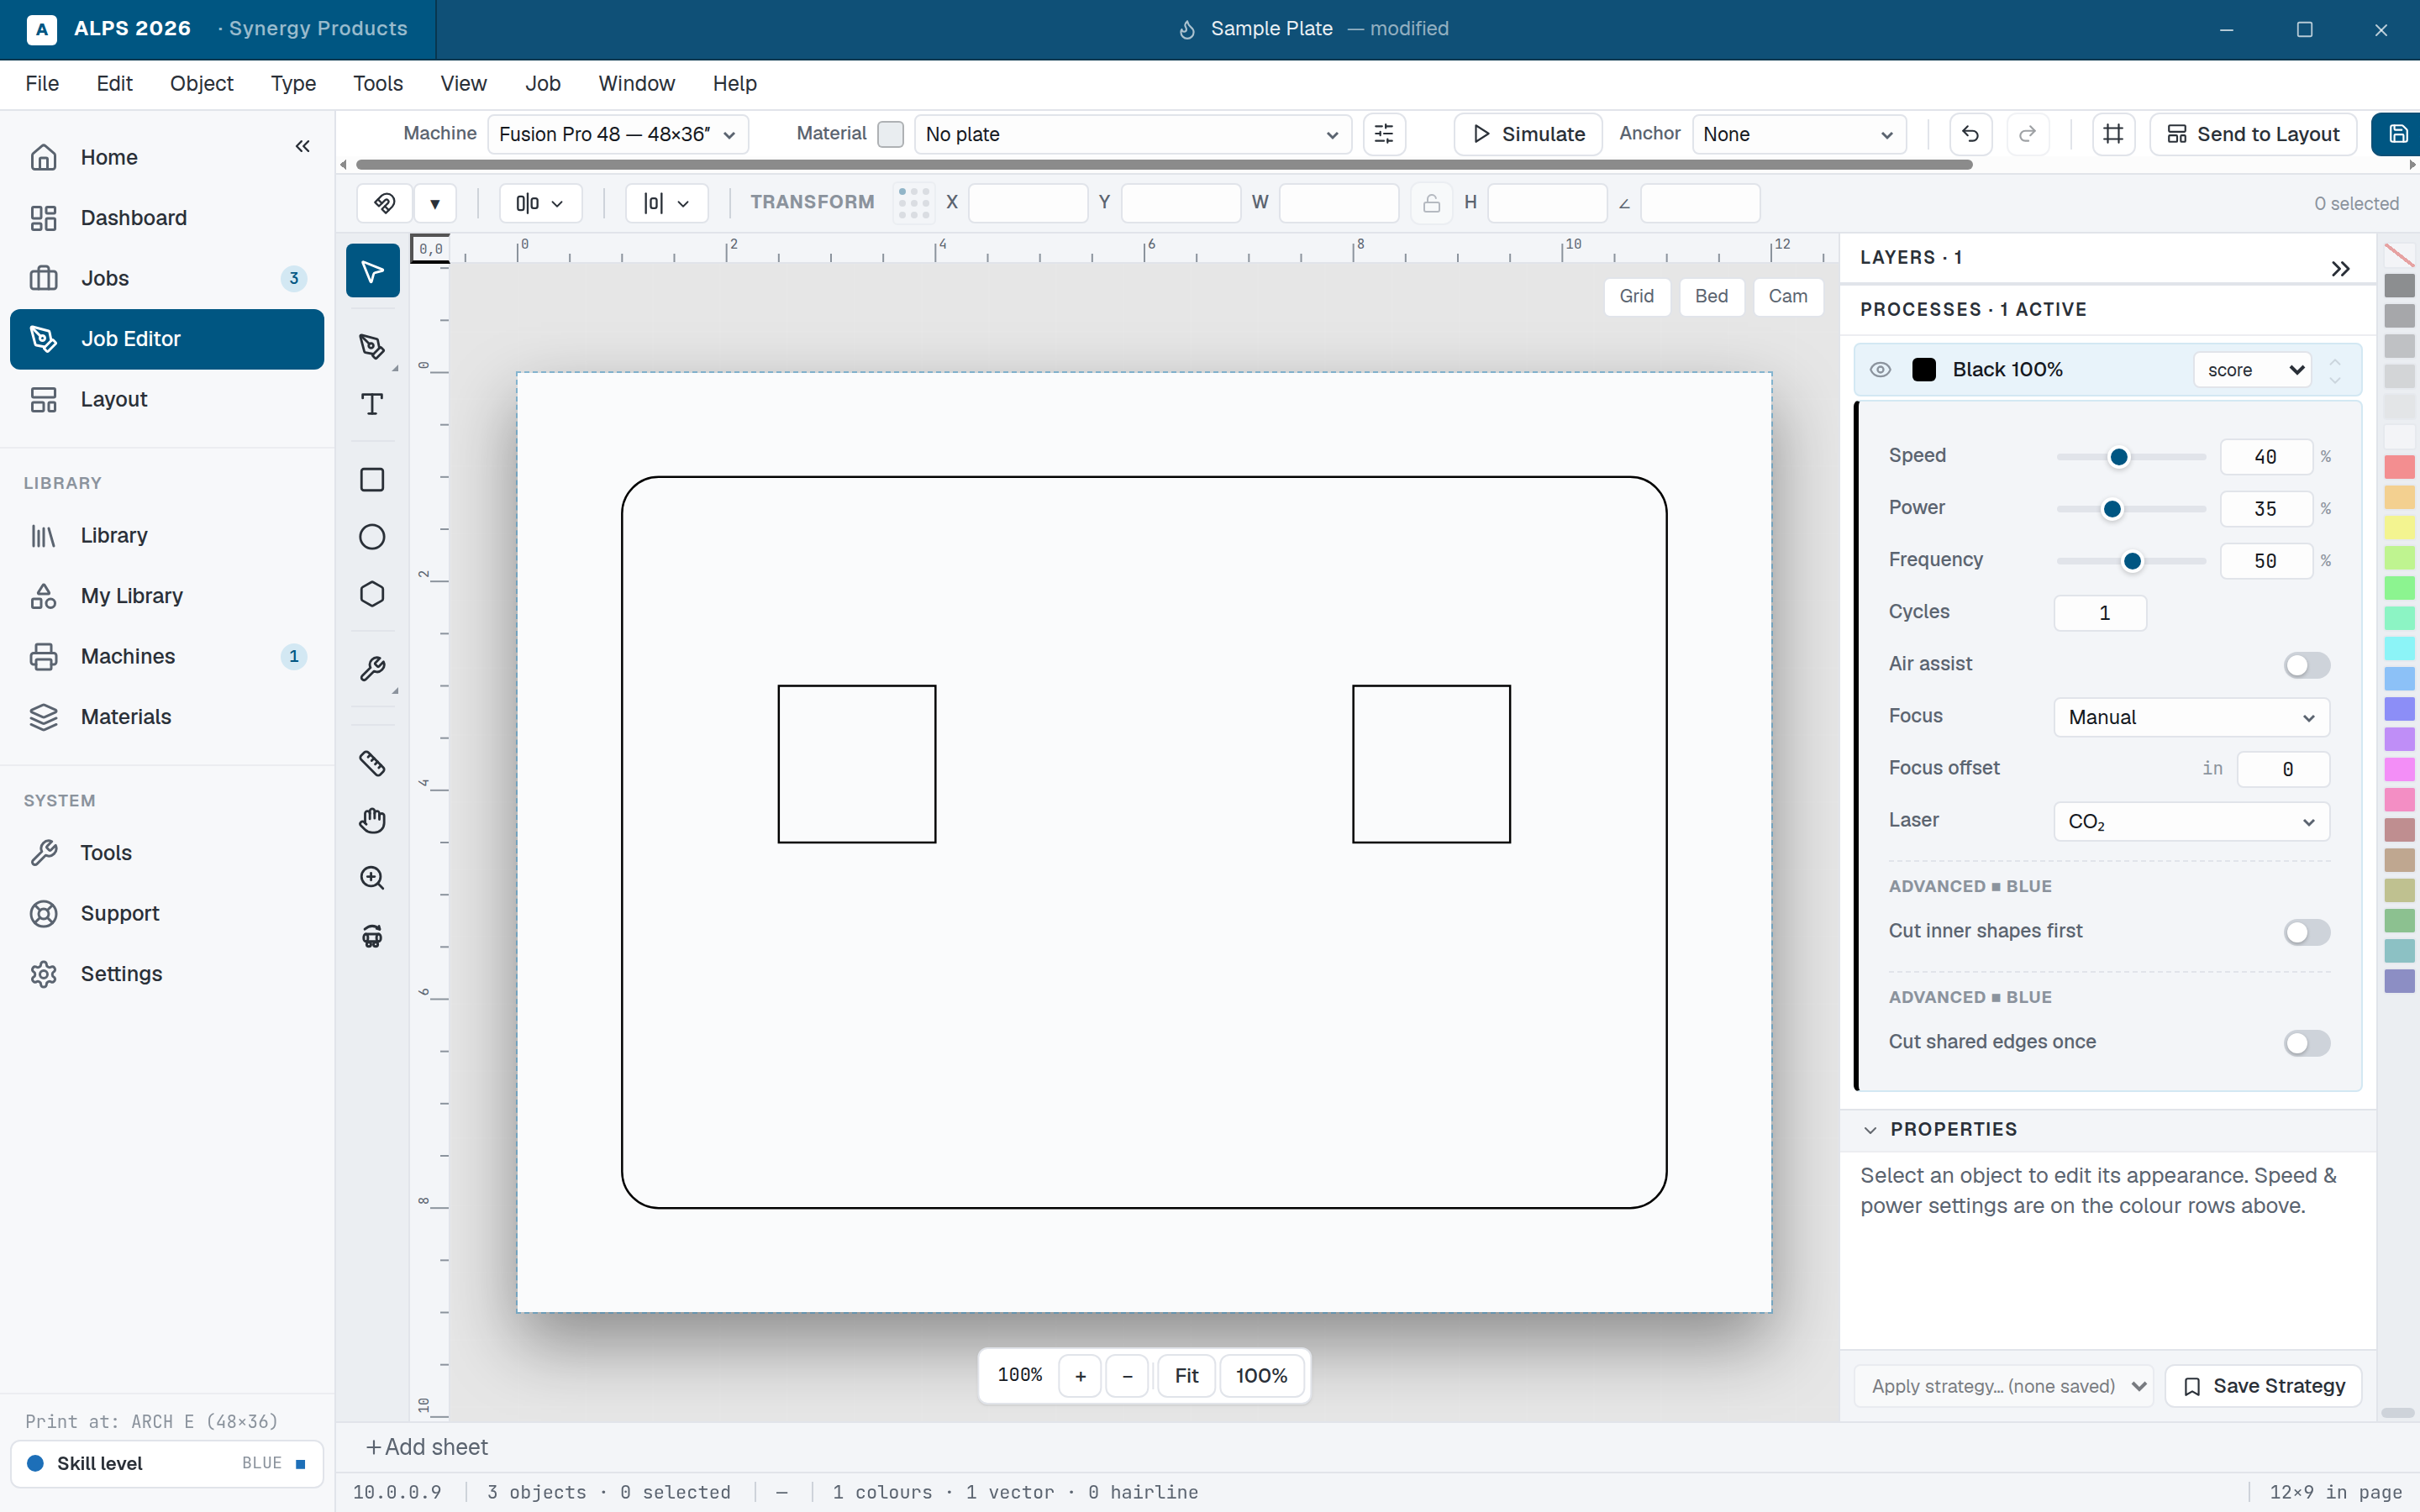
Task: Open the Job menu
Action: tap(543, 84)
